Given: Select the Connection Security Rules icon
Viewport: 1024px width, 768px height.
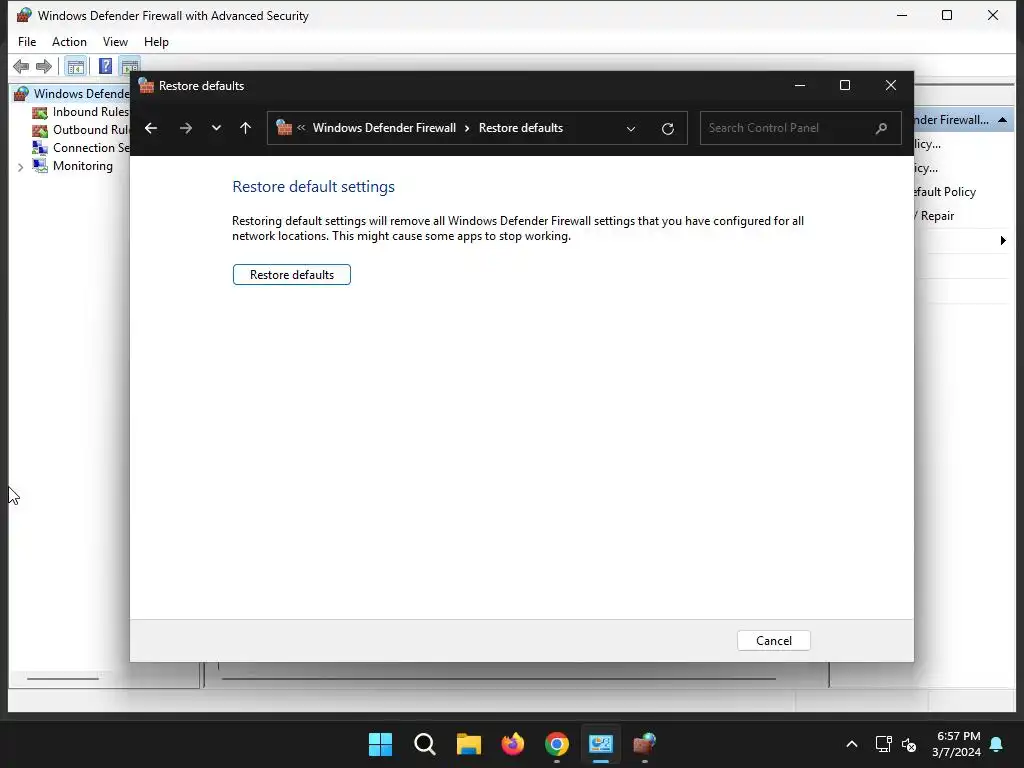Looking at the screenshot, I should [x=40, y=148].
